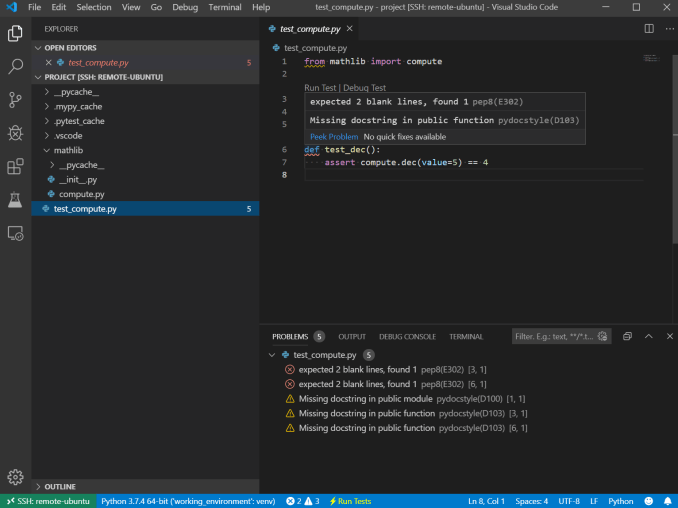Close the test_compute.py editor tab
This screenshot has height=508, width=678.
point(349,29)
